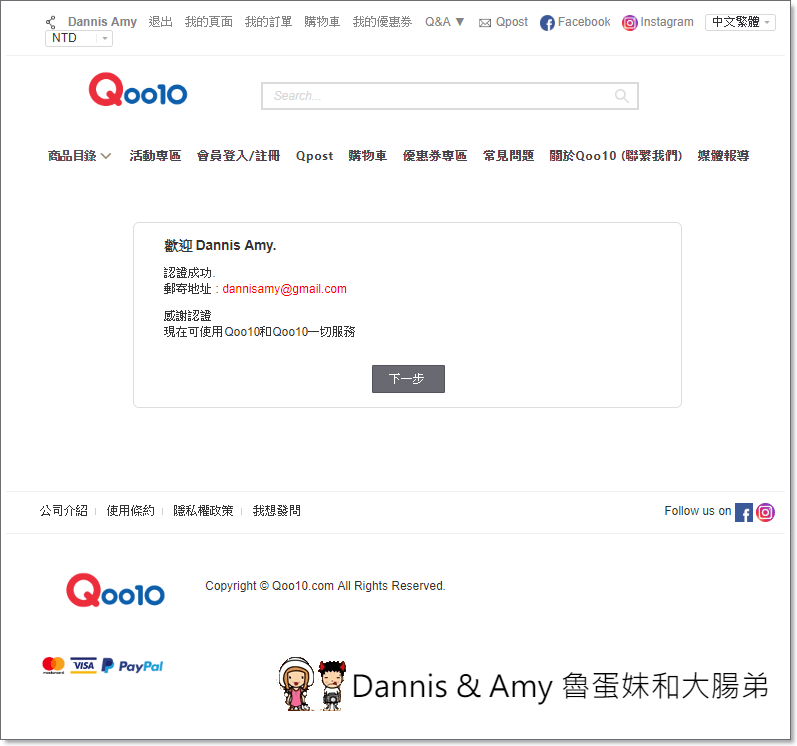Open the NTD currency dropdown
The width and height of the screenshot is (797, 746).
point(79,38)
